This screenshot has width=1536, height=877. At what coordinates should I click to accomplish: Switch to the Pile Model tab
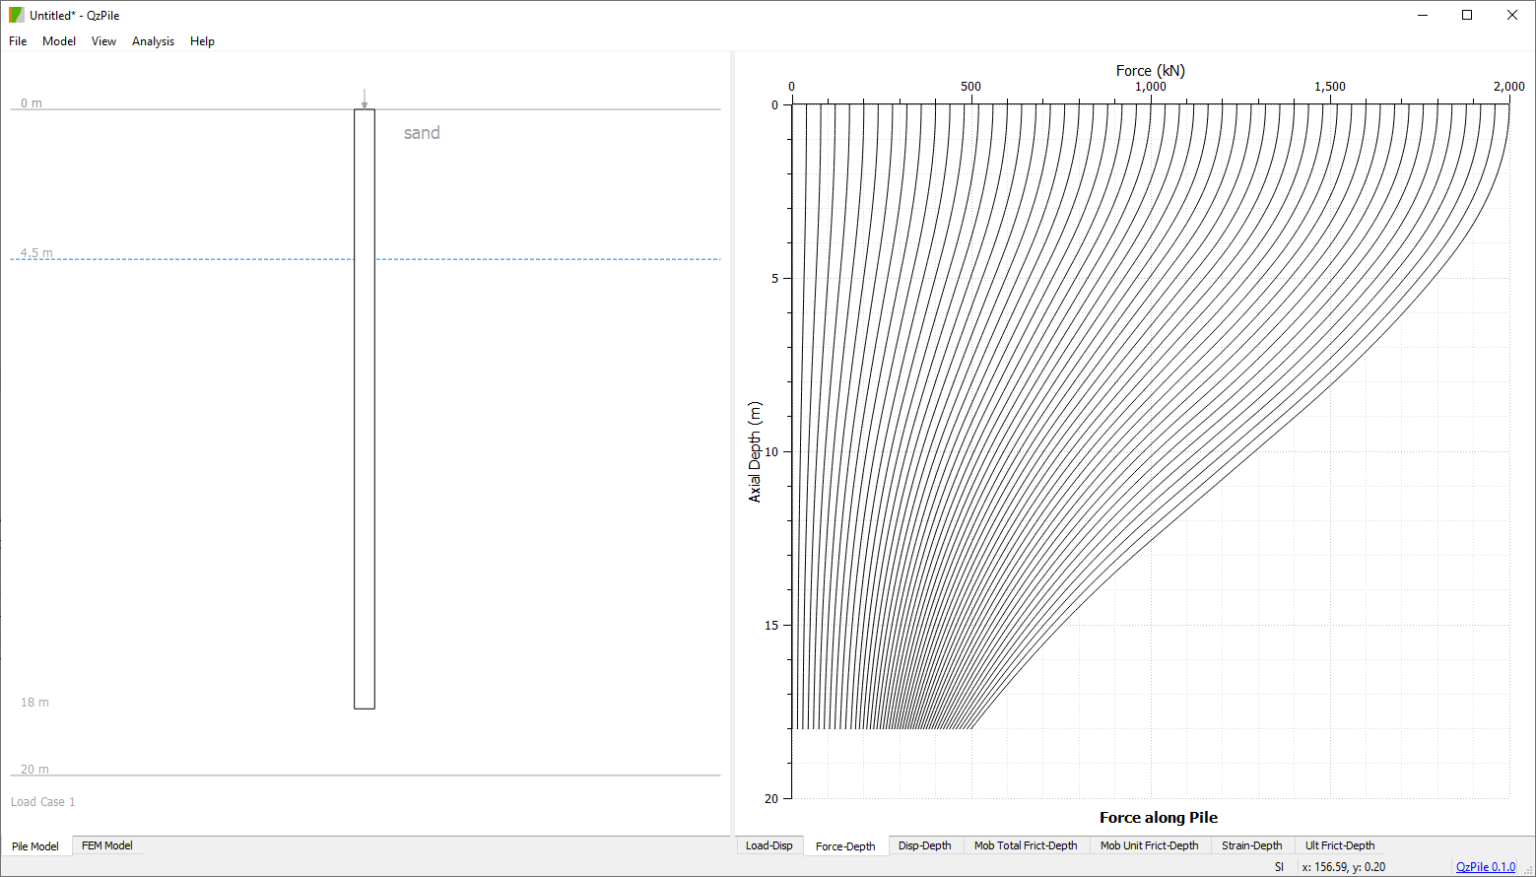(x=35, y=846)
